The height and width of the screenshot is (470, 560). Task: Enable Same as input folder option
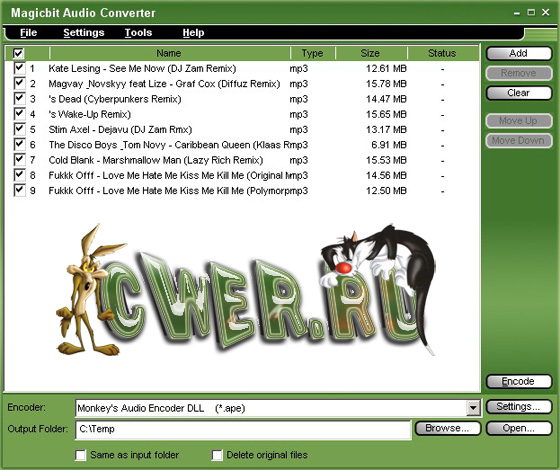click(81, 455)
